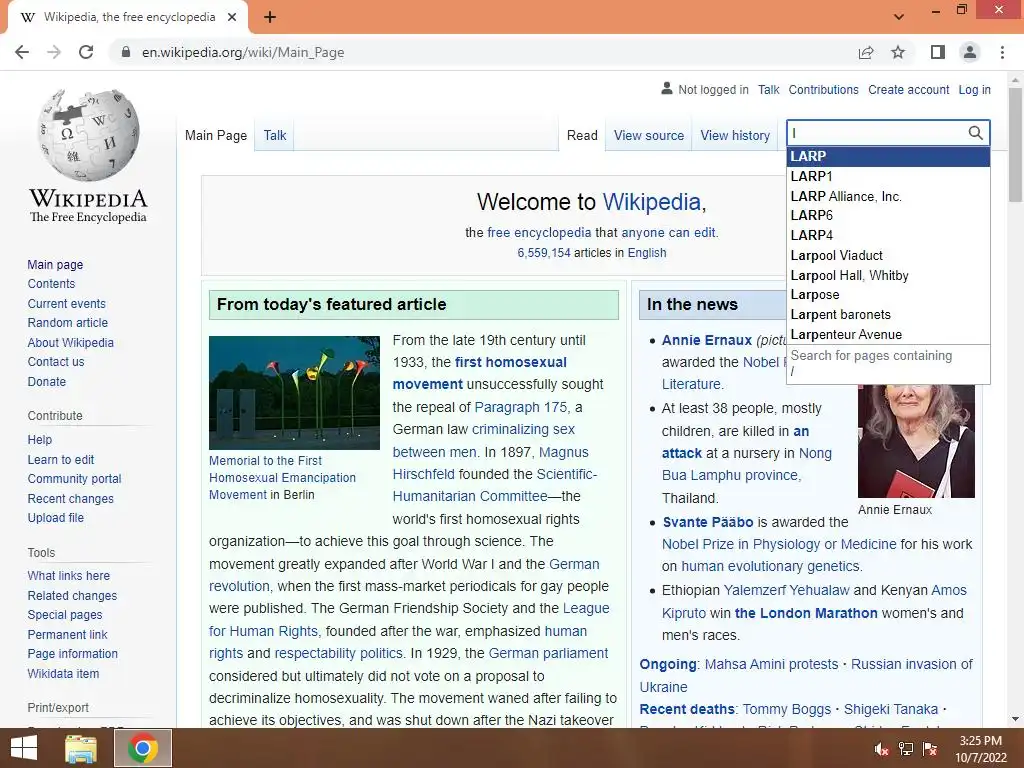Click the Wikipedia globe logo
The width and height of the screenshot is (1024, 768).
click(88, 135)
